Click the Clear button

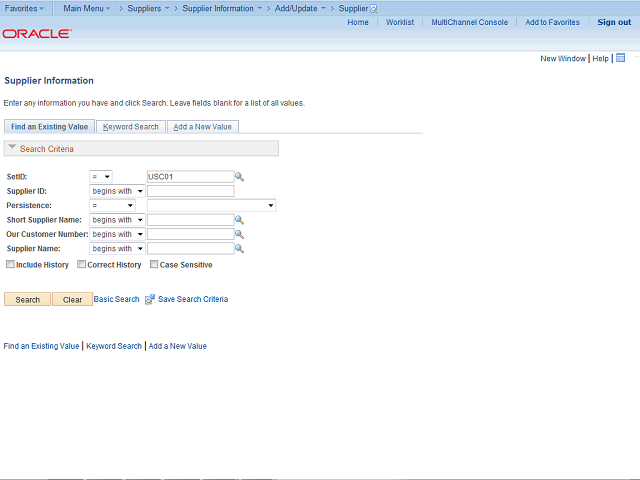point(72,300)
